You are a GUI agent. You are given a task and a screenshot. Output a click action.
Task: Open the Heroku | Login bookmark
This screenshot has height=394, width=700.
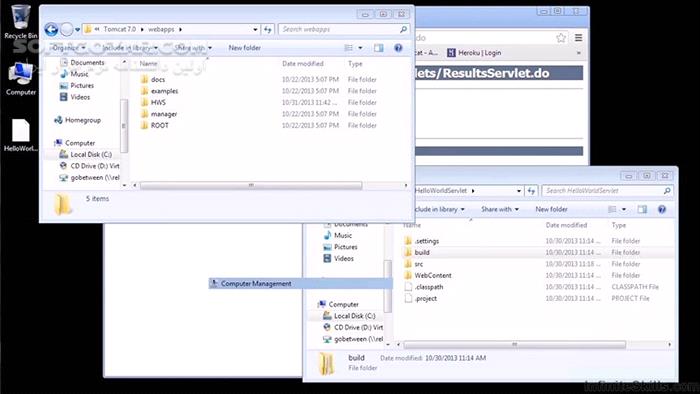(x=474, y=53)
